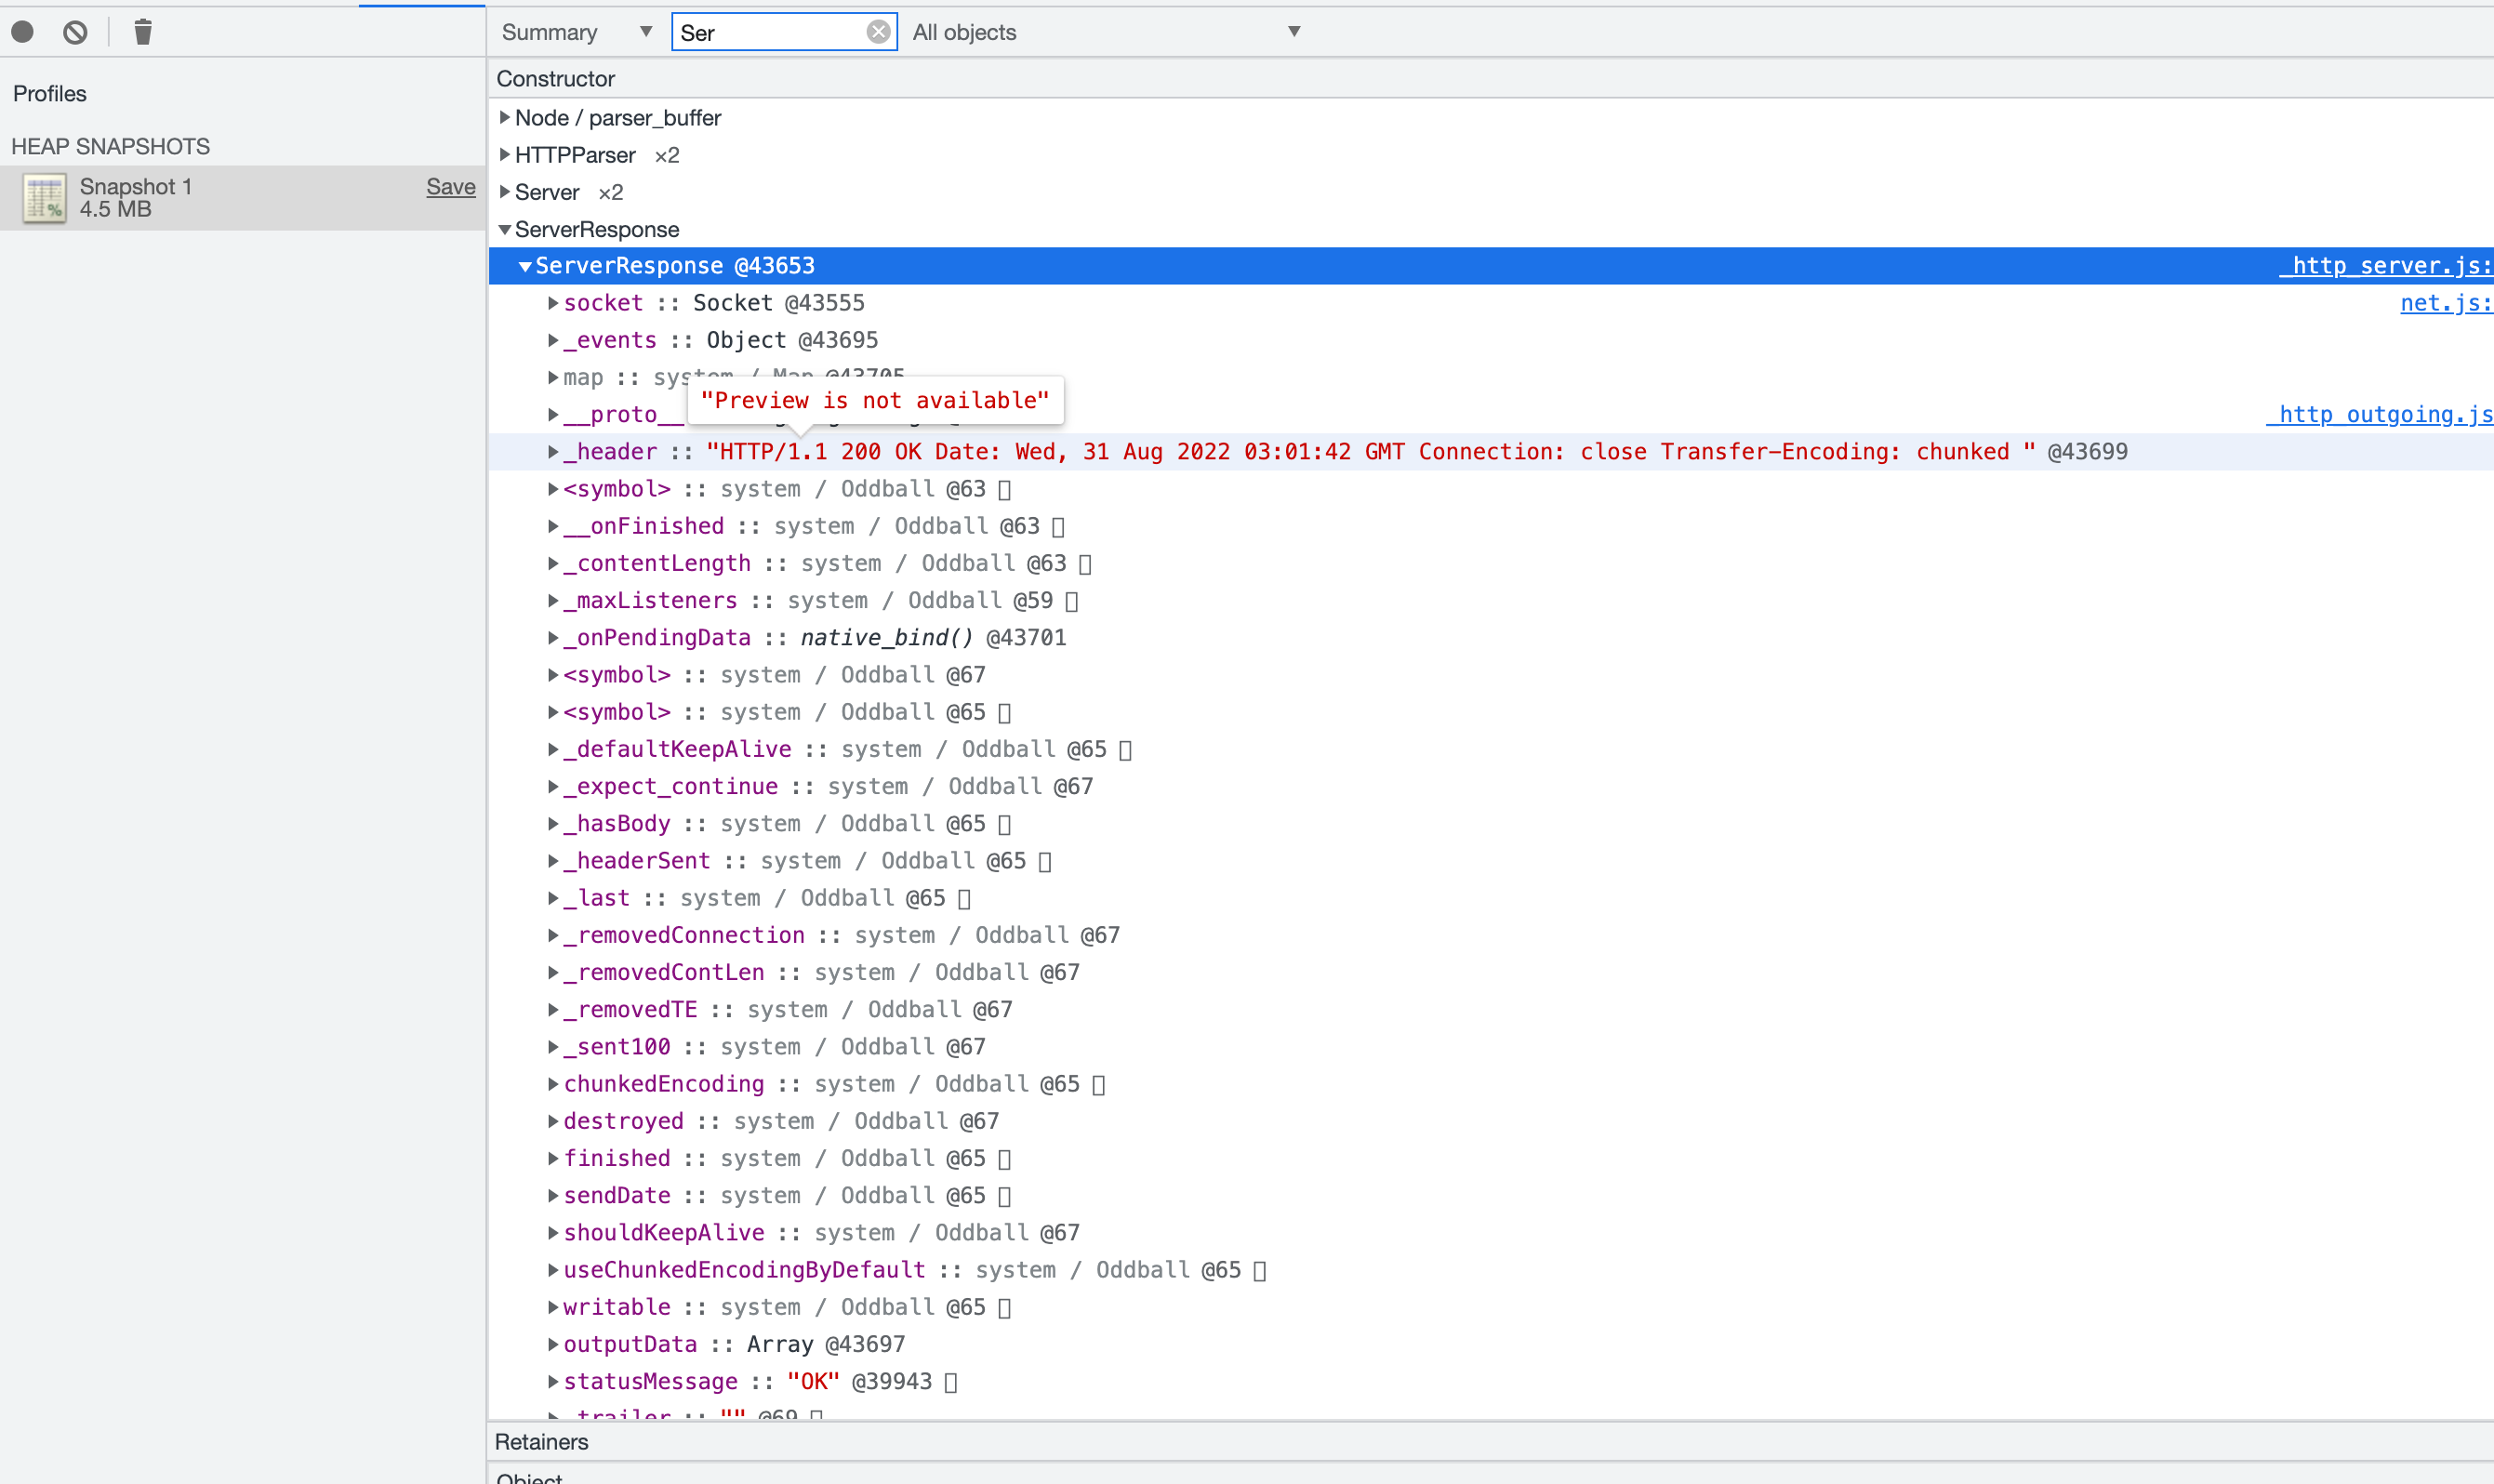Open net.js source link
The image size is (2494, 1484).
click(x=2444, y=303)
